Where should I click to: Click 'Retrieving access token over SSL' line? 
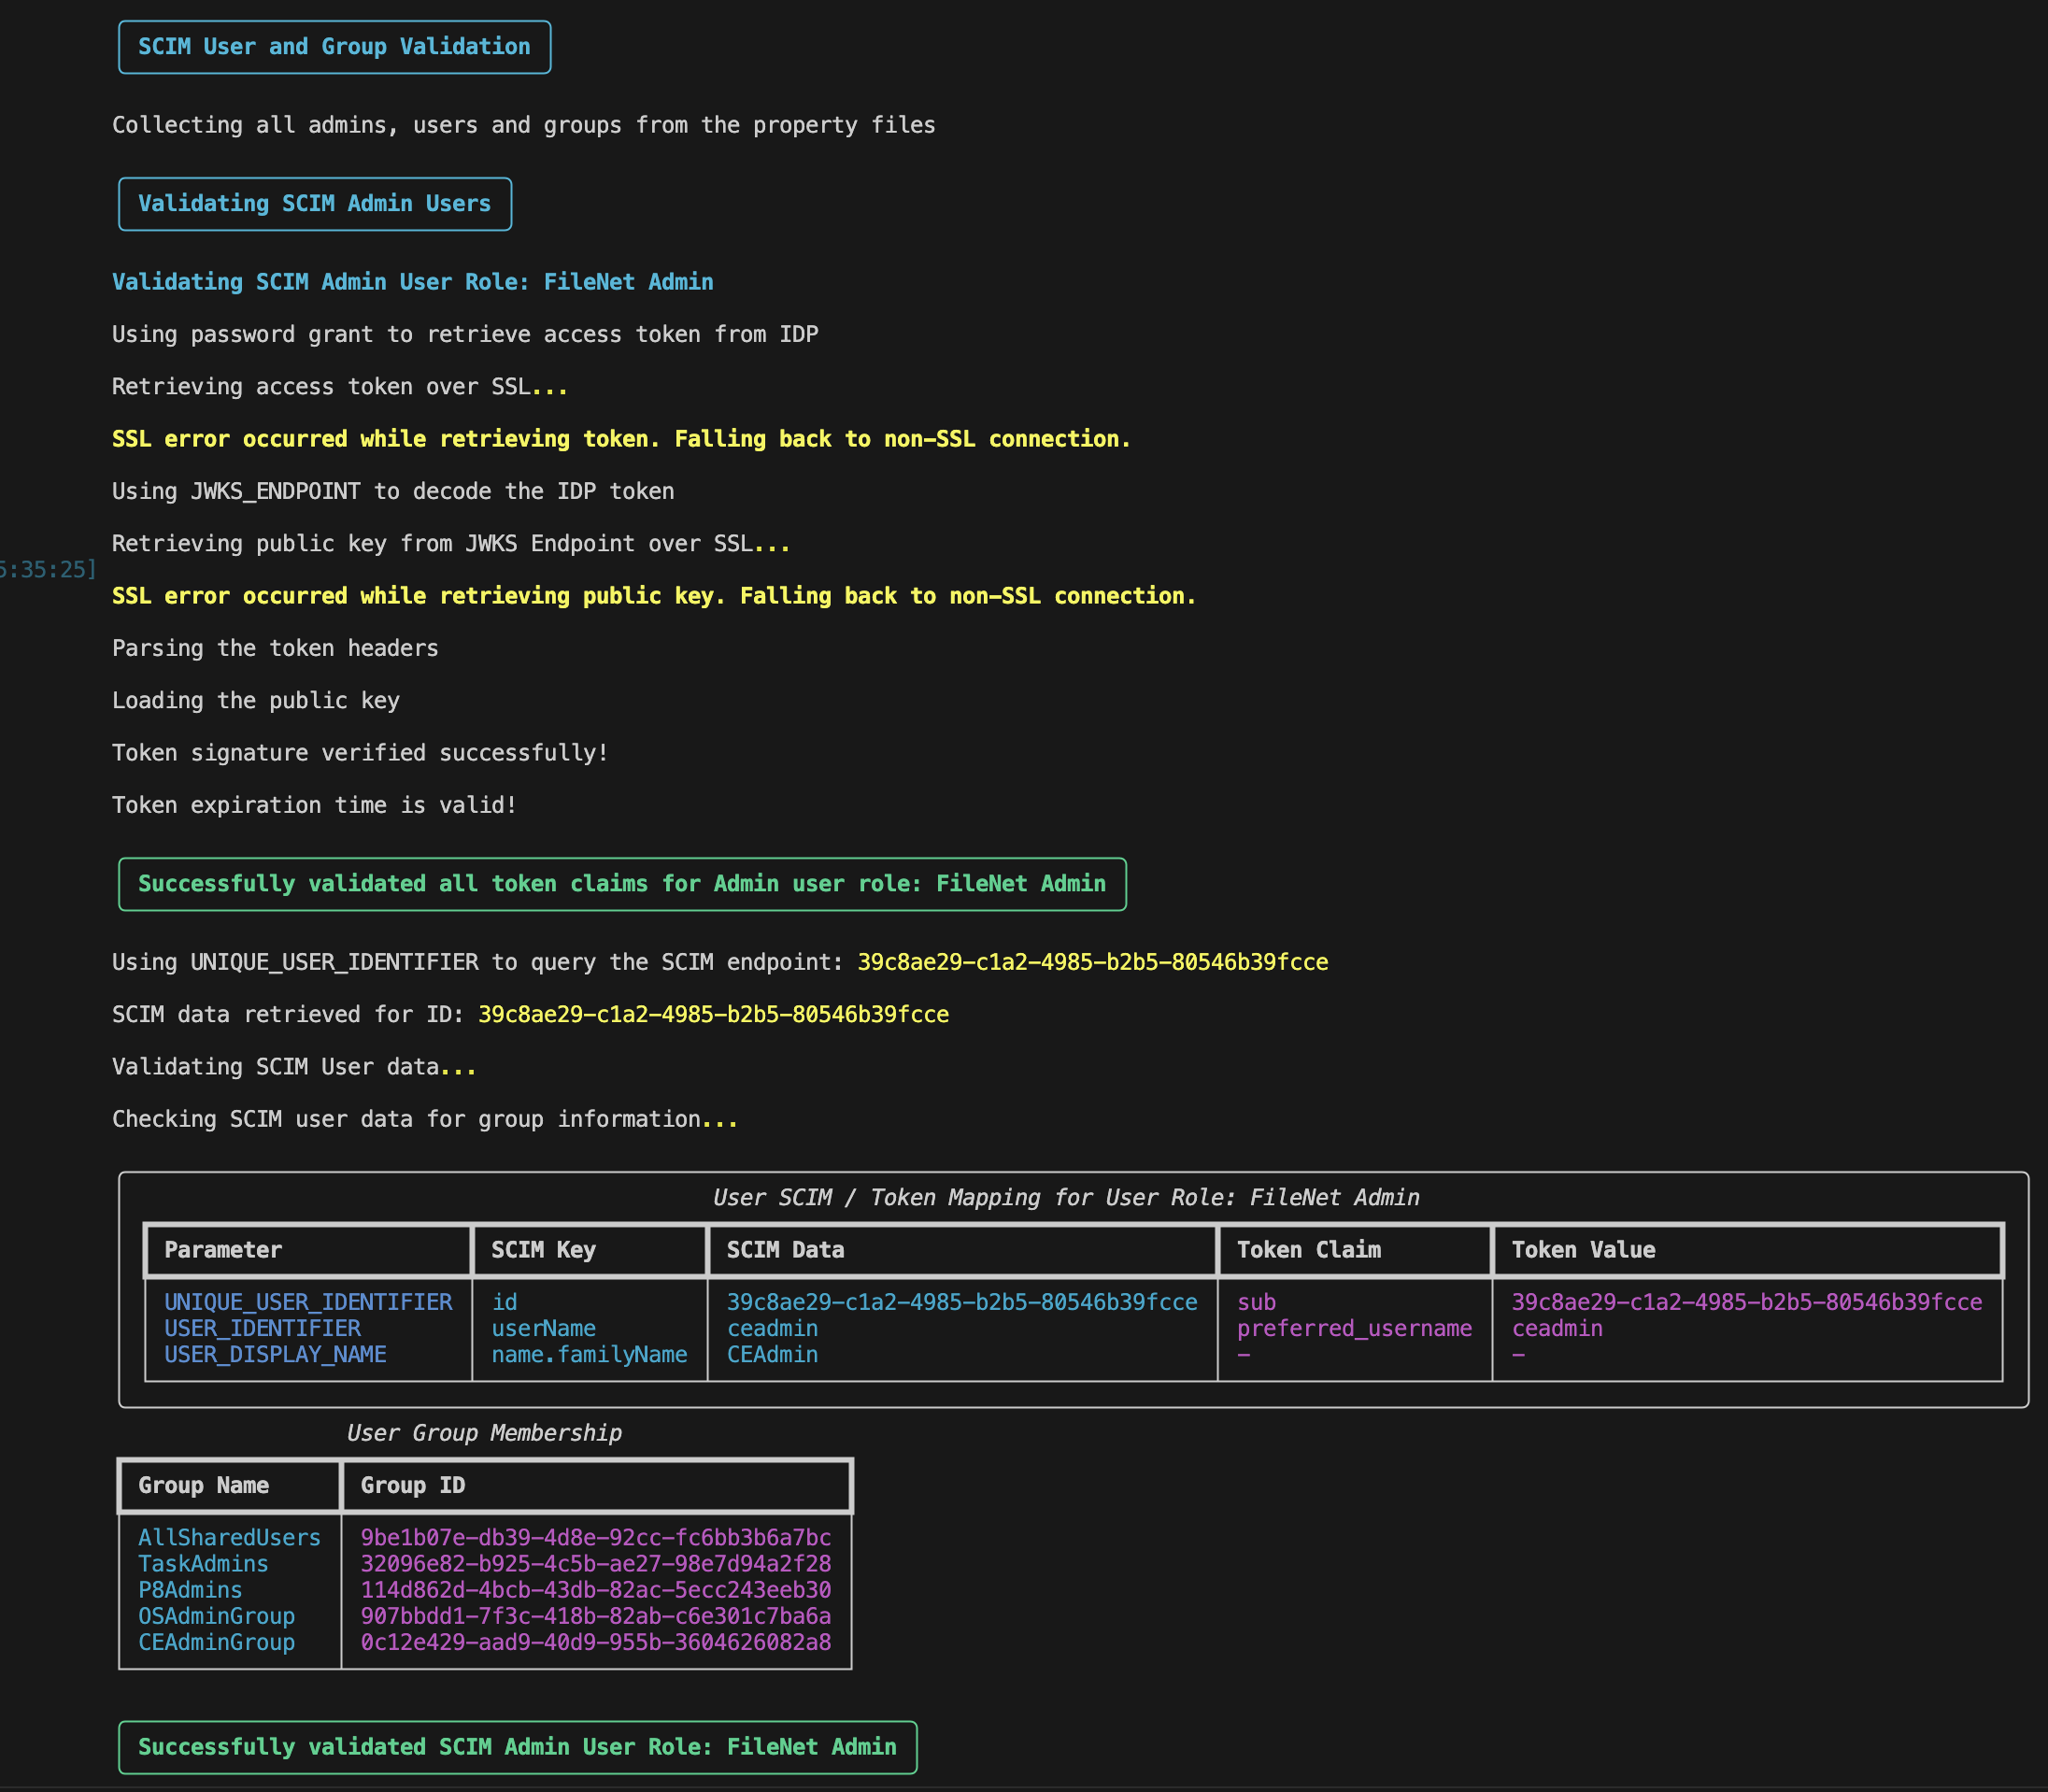[x=340, y=387]
